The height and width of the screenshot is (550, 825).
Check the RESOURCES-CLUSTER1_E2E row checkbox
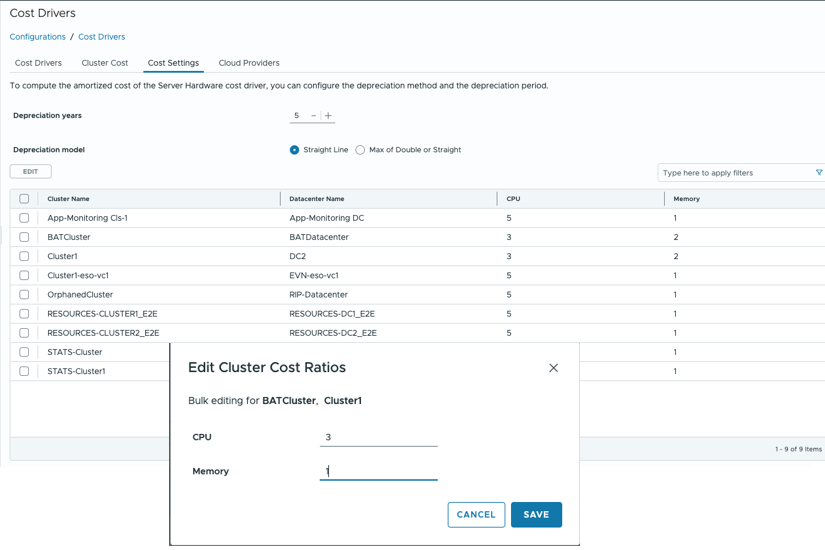point(24,314)
